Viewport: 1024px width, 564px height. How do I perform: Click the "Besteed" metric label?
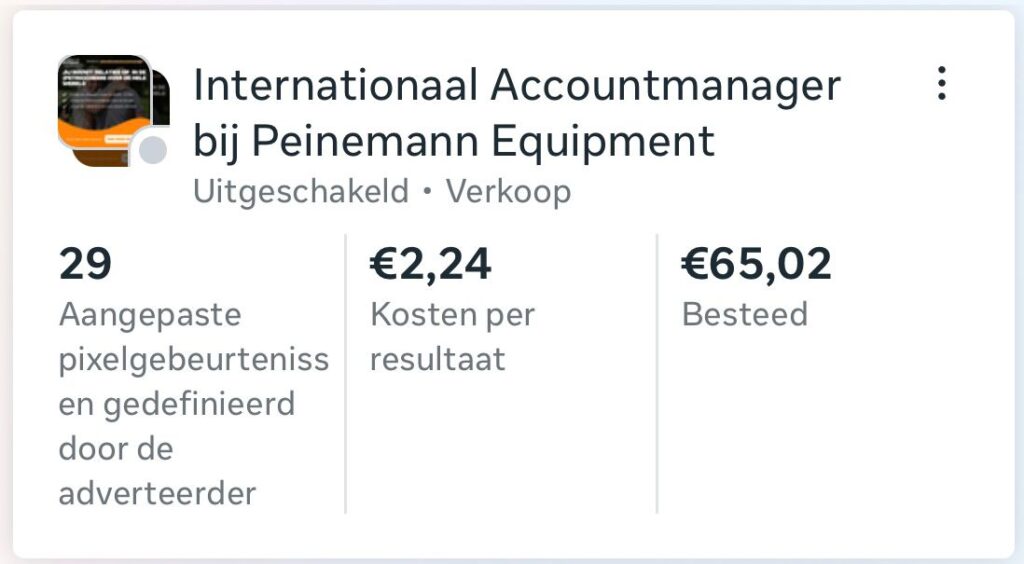point(744,315)
